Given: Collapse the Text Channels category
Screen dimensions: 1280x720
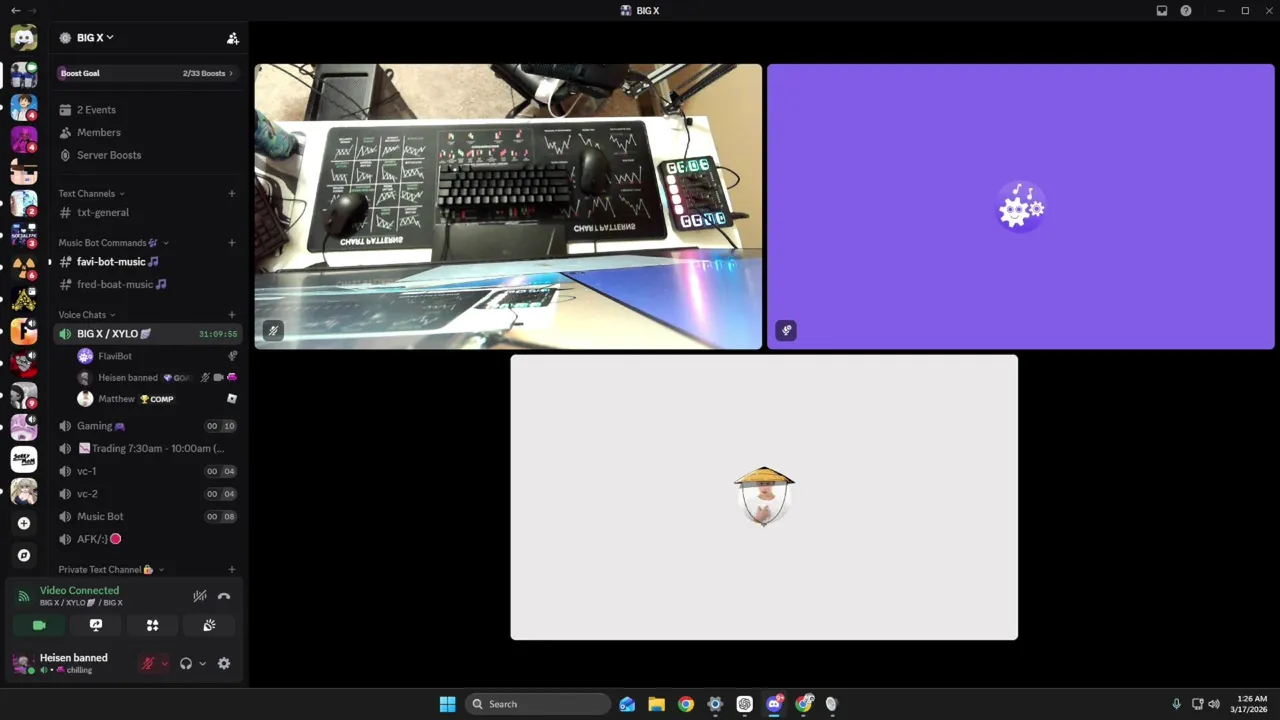Looking at the screenshot, I should pos(91,194).
